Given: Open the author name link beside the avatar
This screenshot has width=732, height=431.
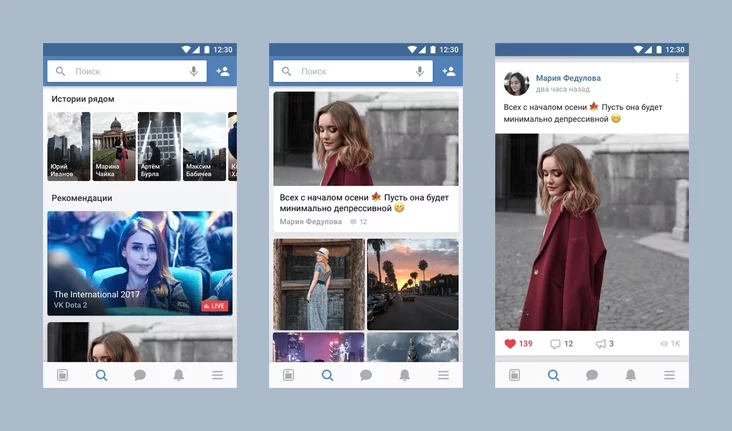Looking at the screenshot, I should (x=568, y=78).
